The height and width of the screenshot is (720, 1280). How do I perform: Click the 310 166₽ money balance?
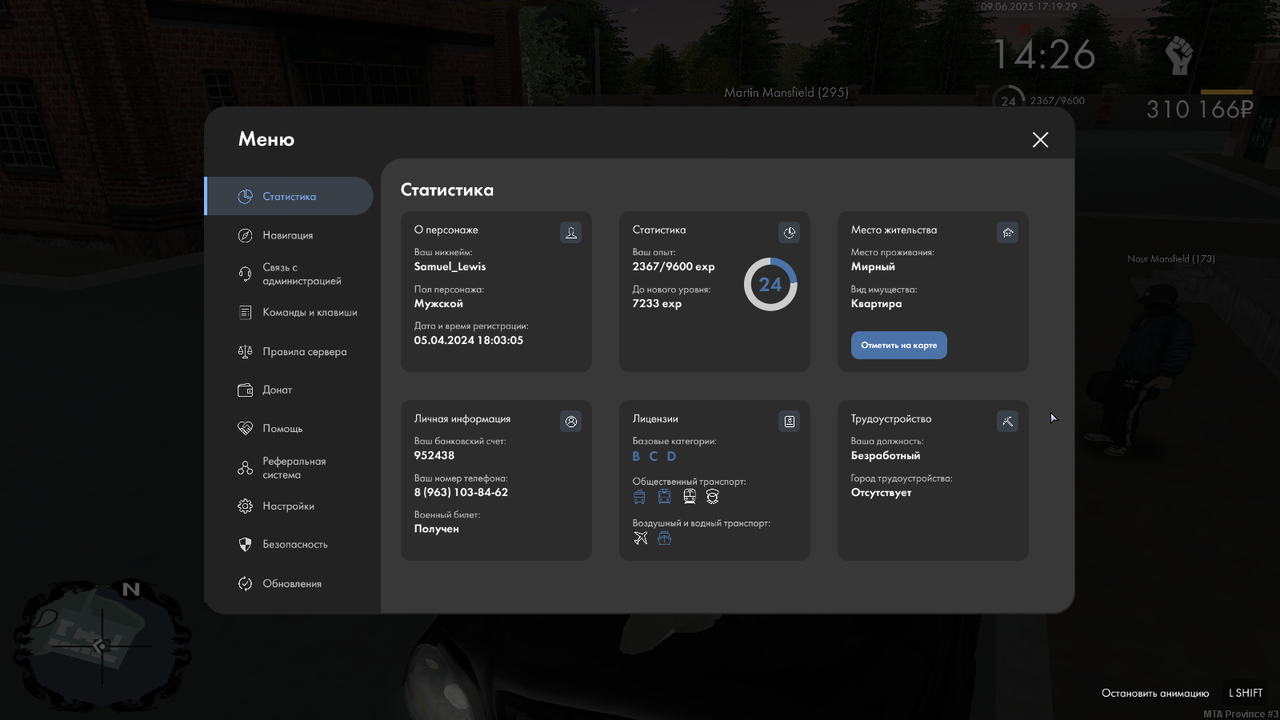pos(1199,109)
